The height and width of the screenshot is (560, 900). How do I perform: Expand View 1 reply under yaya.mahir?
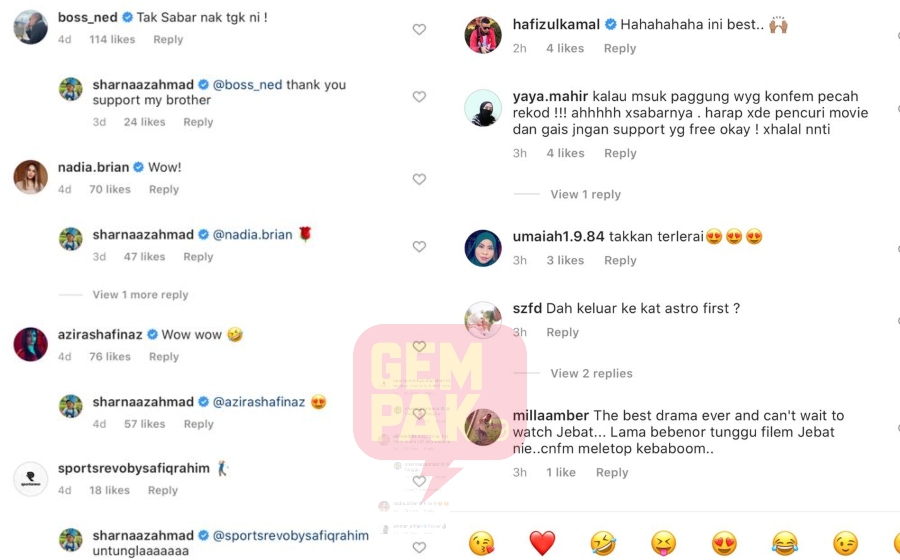[585, 195]
